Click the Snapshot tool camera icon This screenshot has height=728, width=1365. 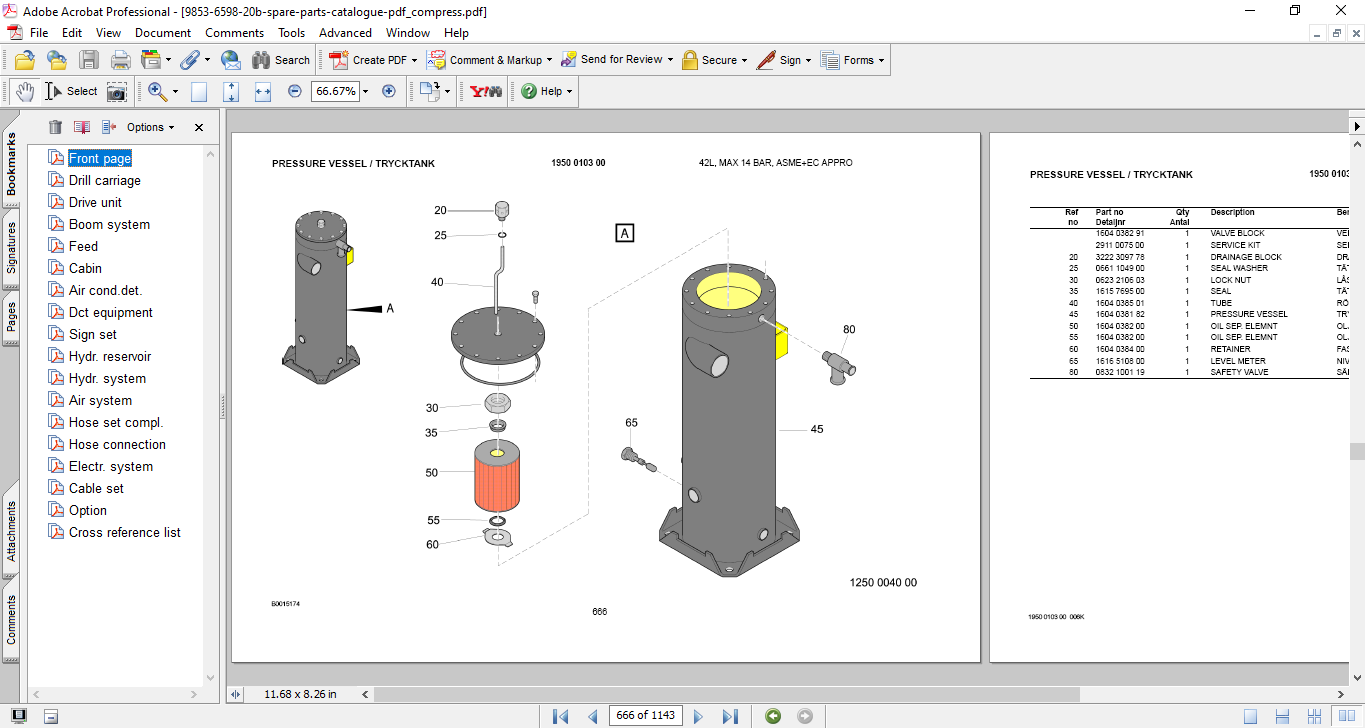(117, 91)
